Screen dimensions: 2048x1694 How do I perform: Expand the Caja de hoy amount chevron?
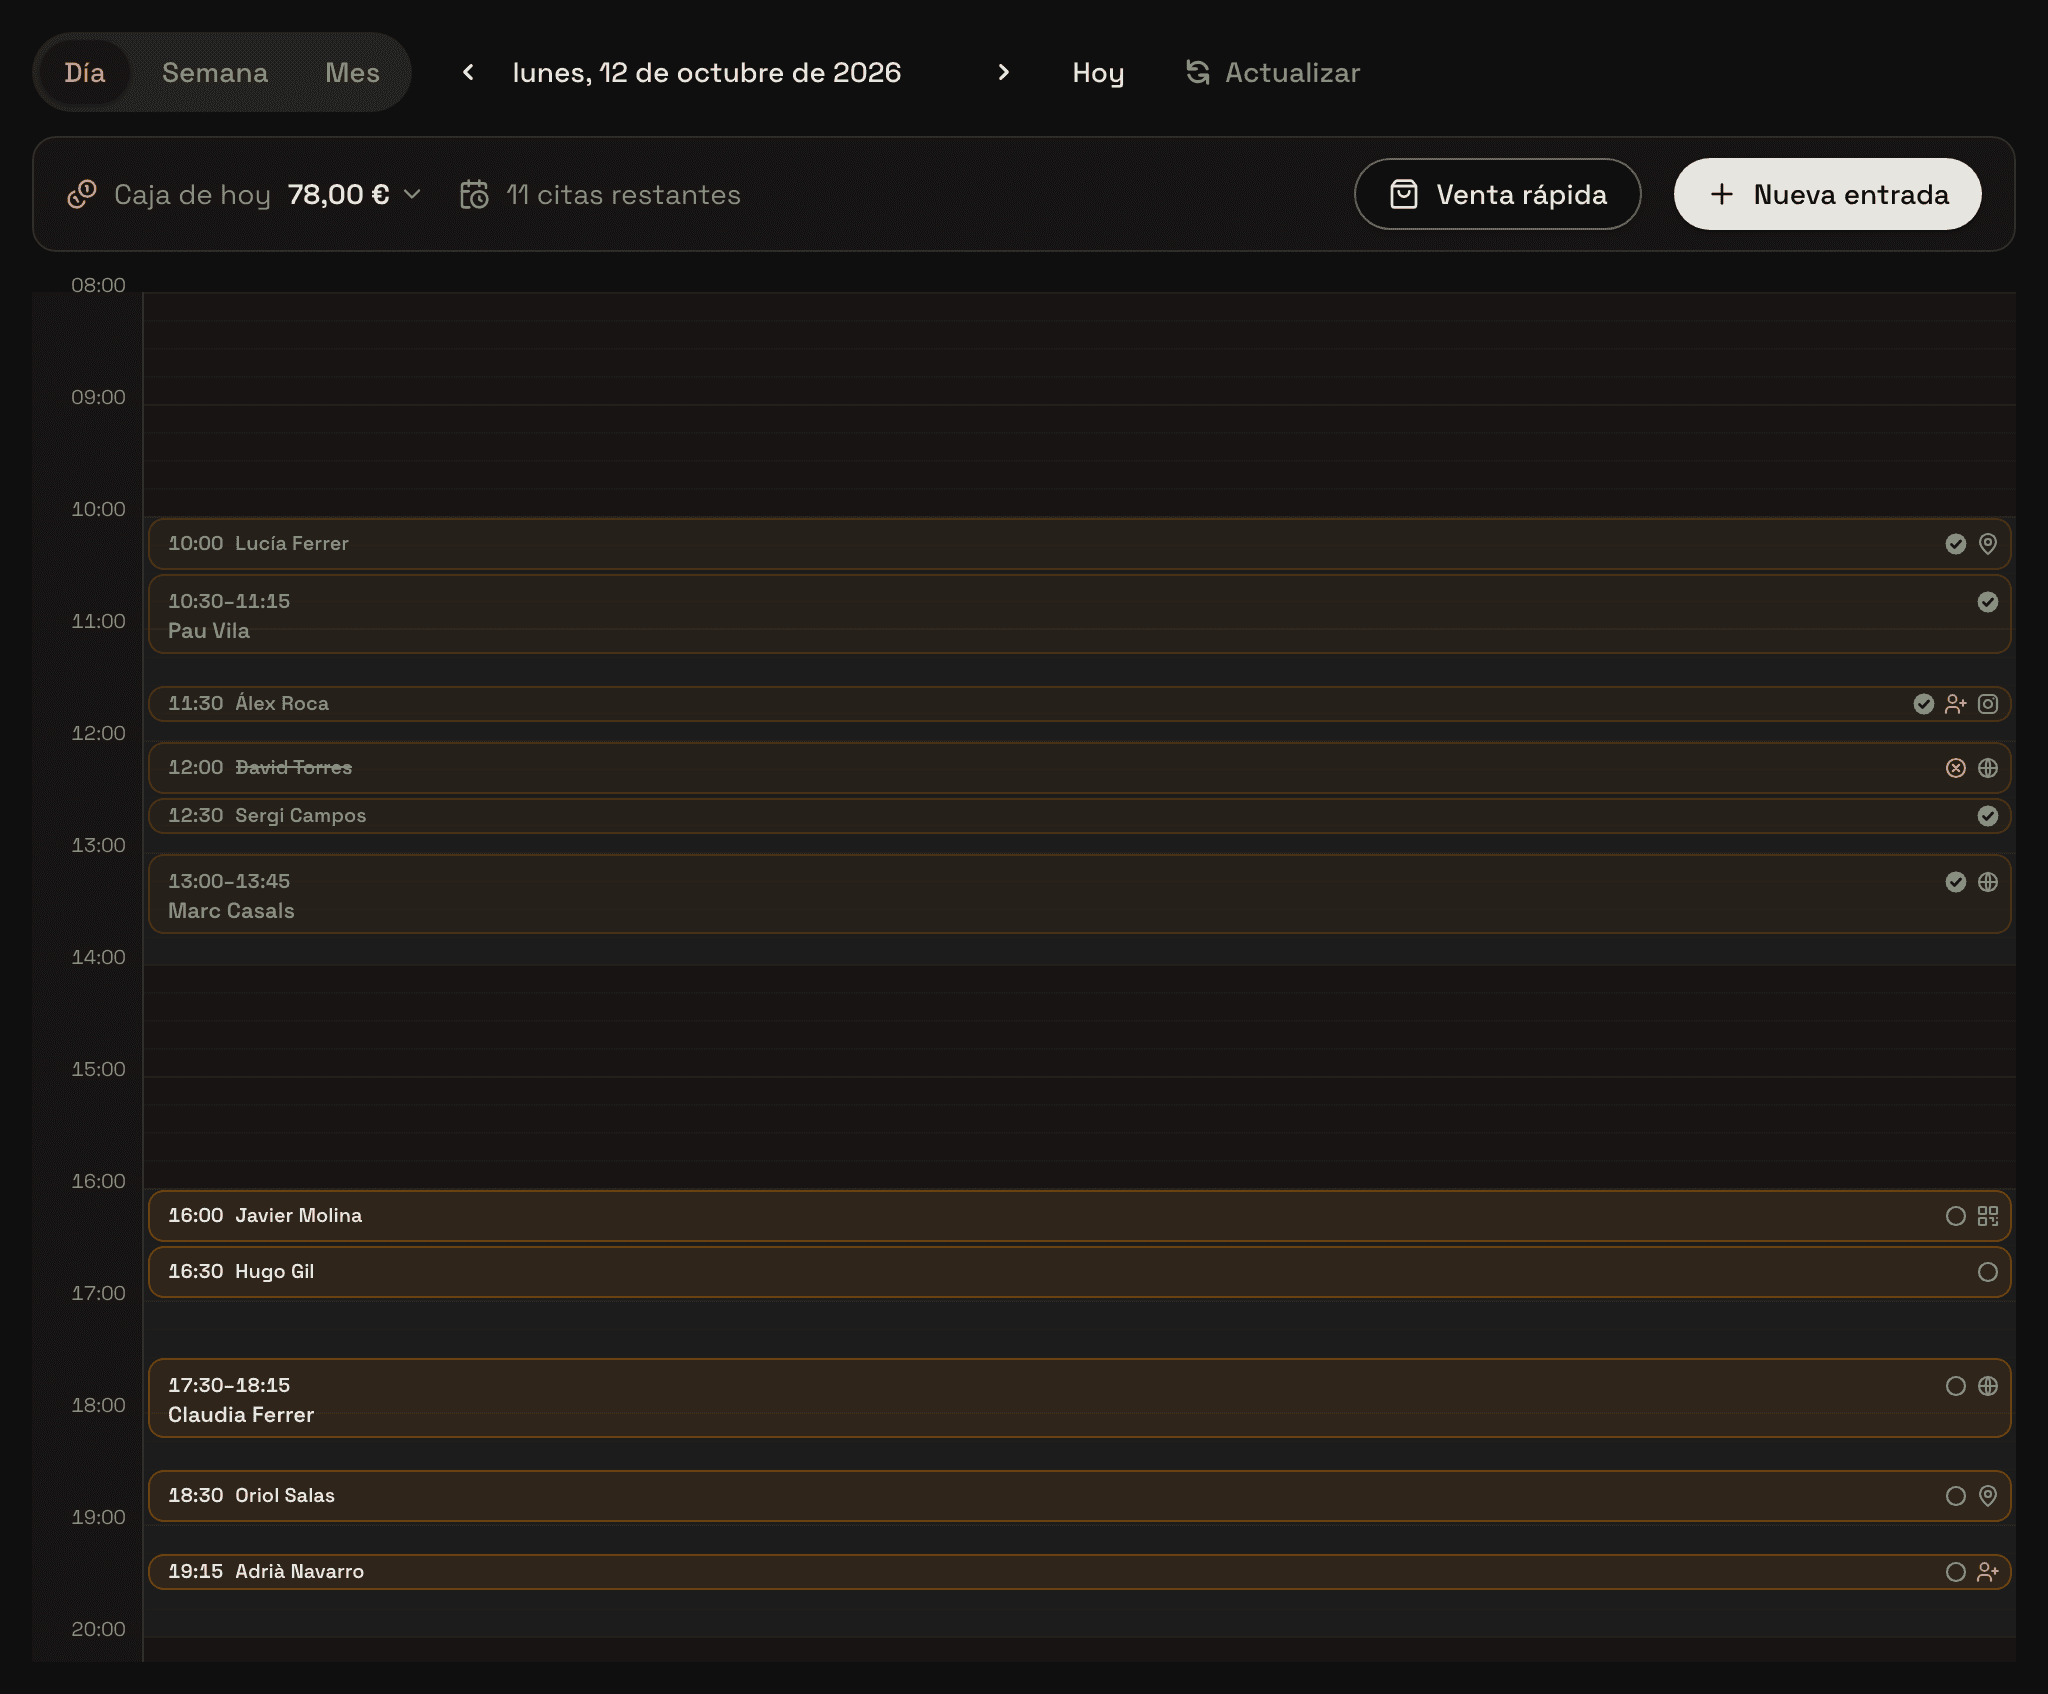(x=412, y=194)
